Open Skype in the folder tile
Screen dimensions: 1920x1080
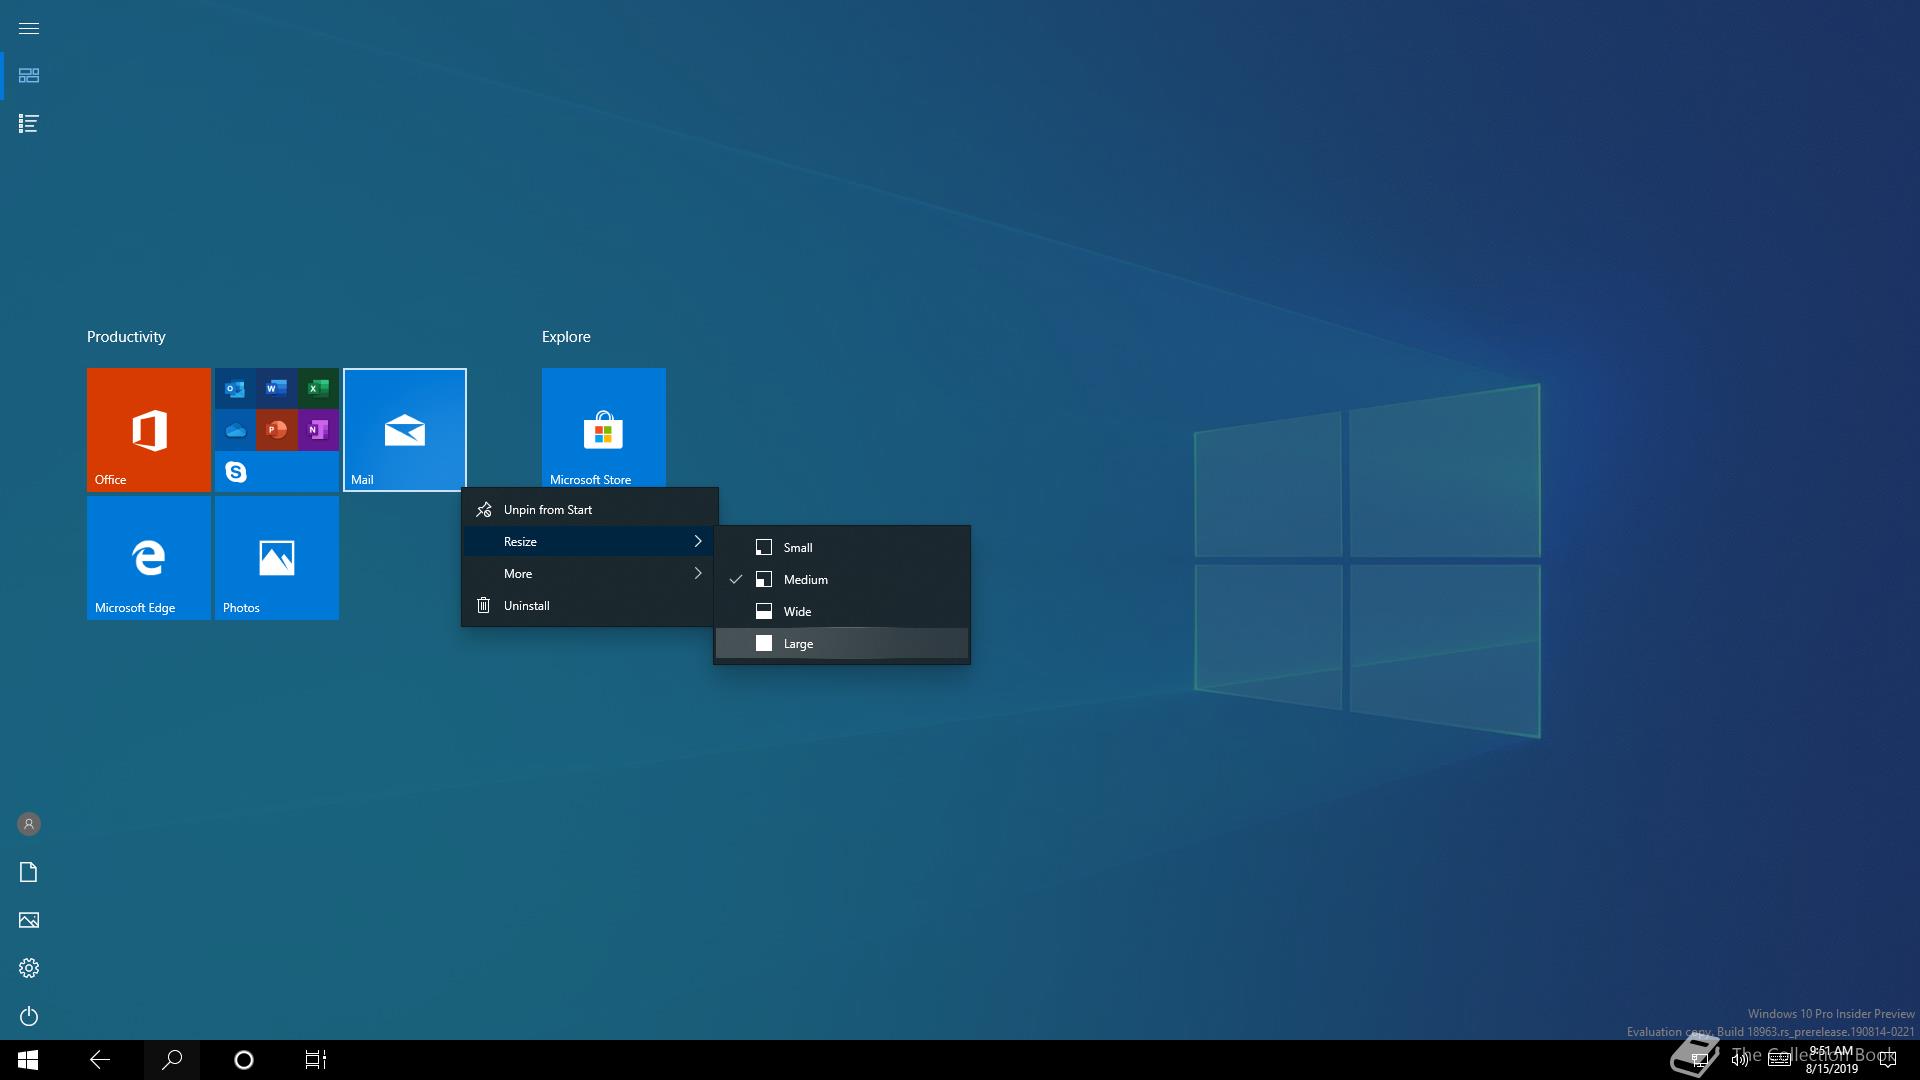point(235,472)
